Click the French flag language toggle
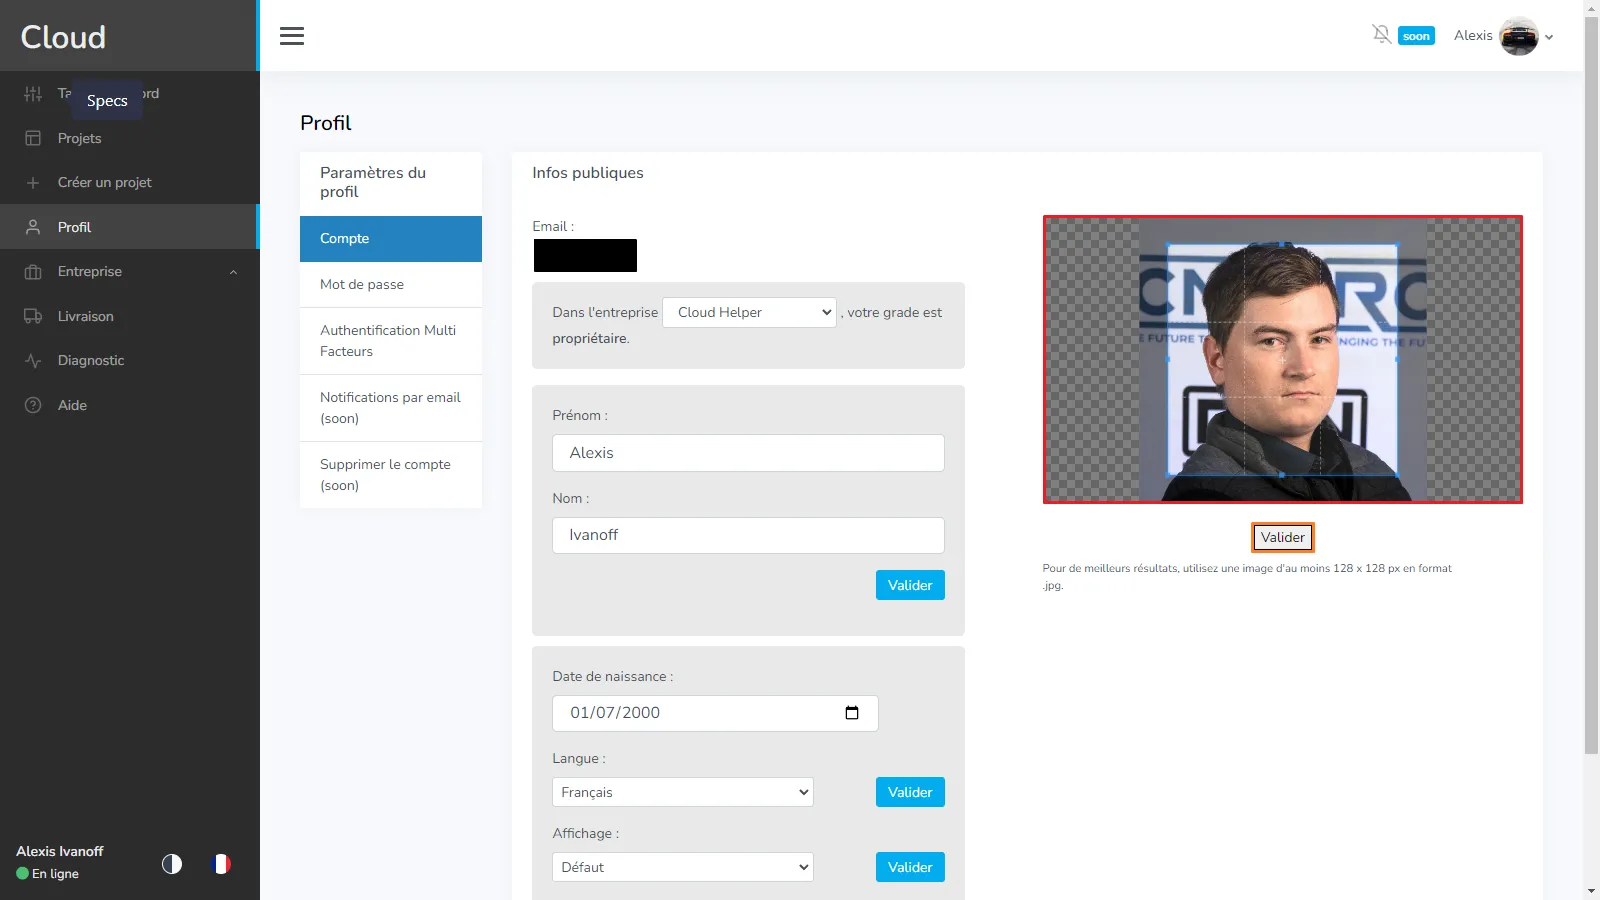 click(x=221, y=864)
